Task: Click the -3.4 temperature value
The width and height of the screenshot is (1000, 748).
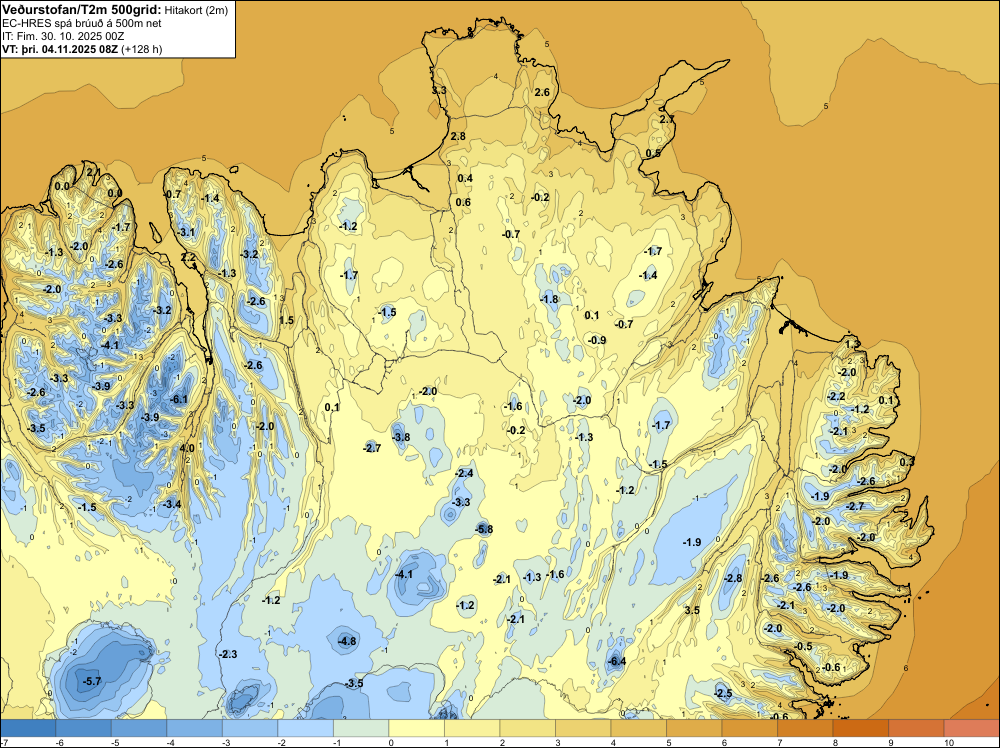Action: (x=172, y=504)
